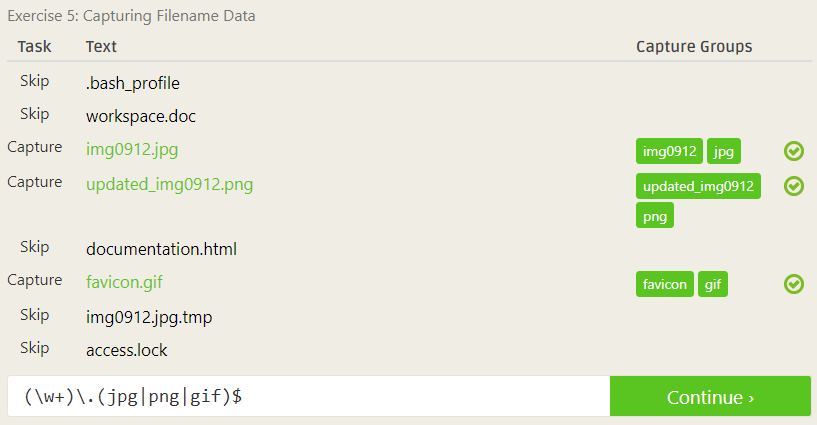The width and height of the screenshot is (817, 425).
Task: Click the Capture Groups column header
Action: tap(694, 46)
